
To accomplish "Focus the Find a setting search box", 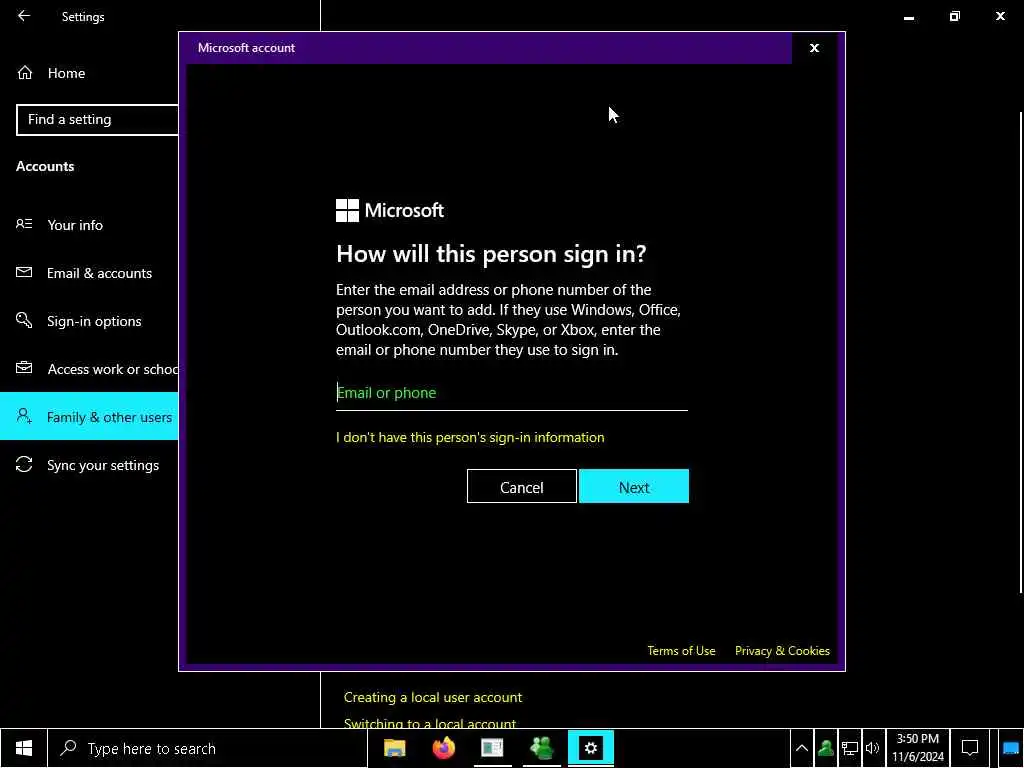I will tap(97, 120).
